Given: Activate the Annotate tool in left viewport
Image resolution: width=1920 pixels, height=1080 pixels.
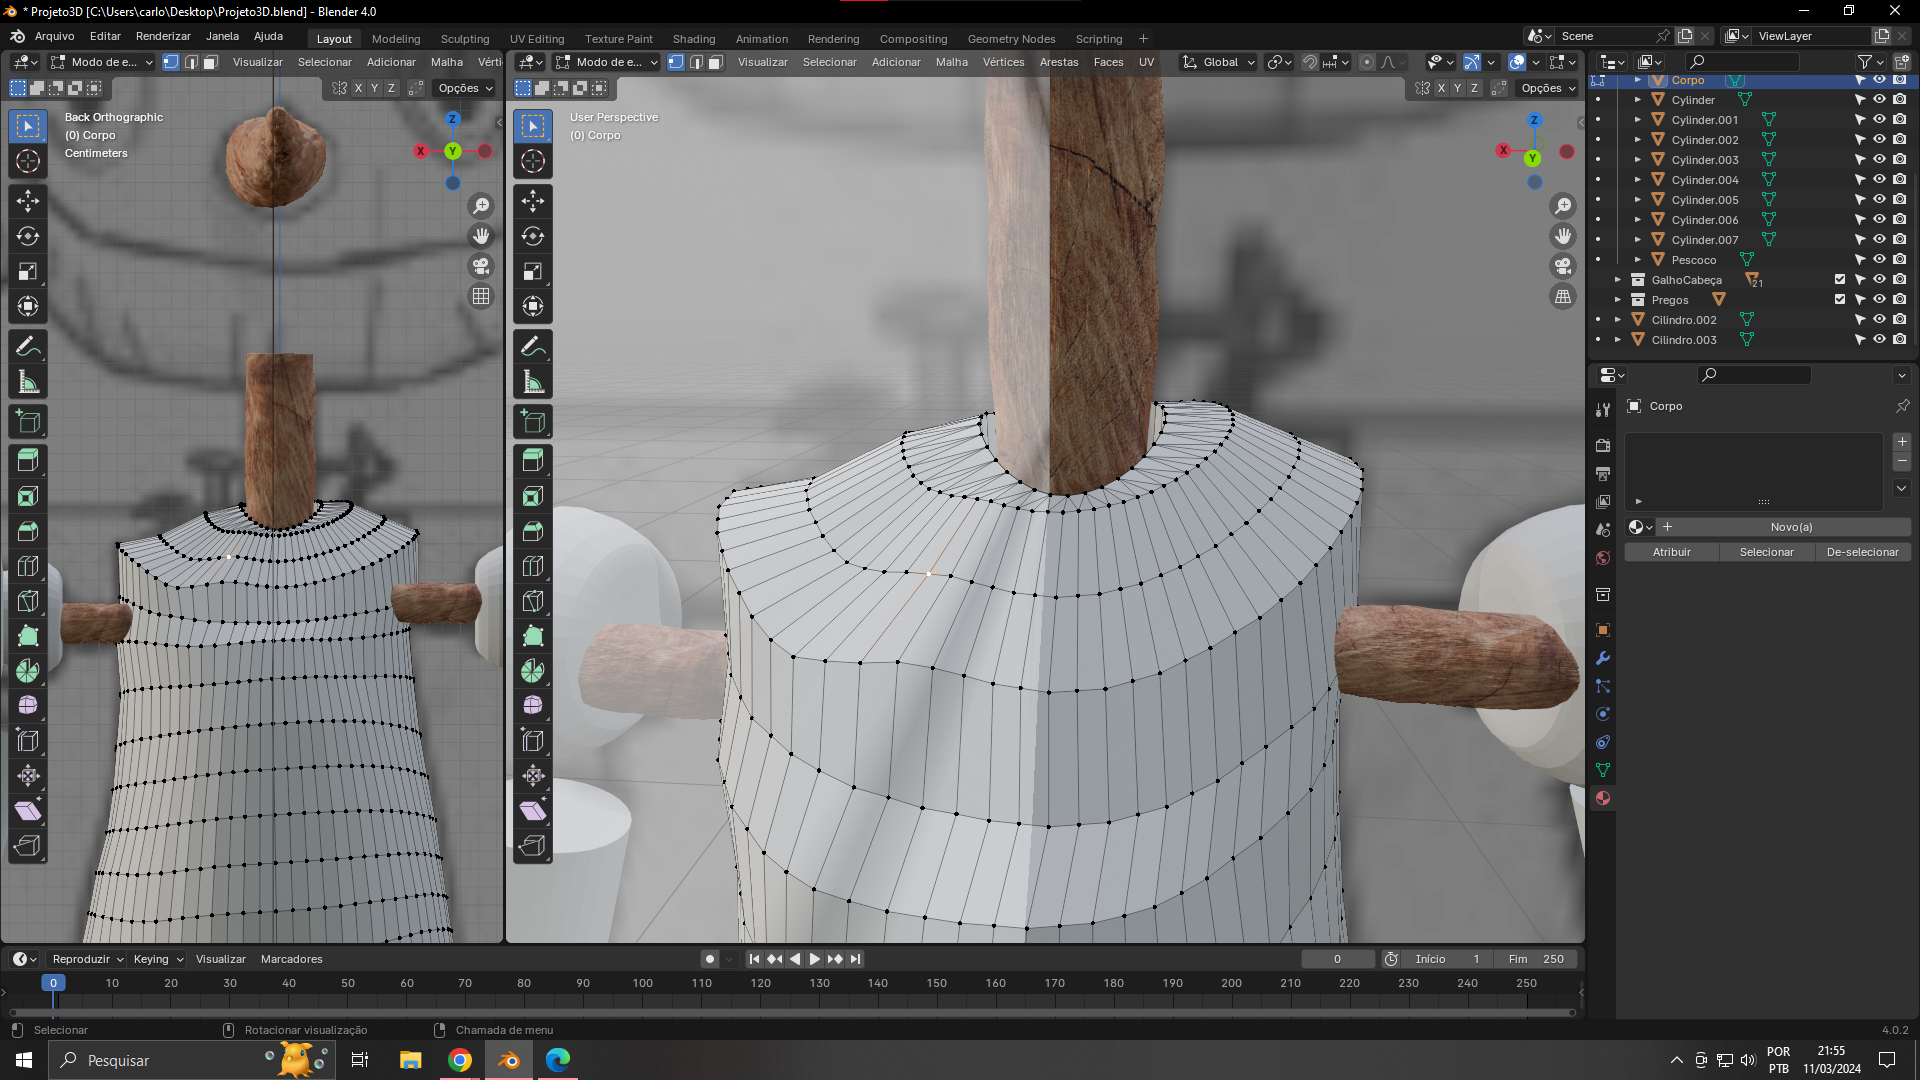Looking at the screenshot, I should point(28,347).
